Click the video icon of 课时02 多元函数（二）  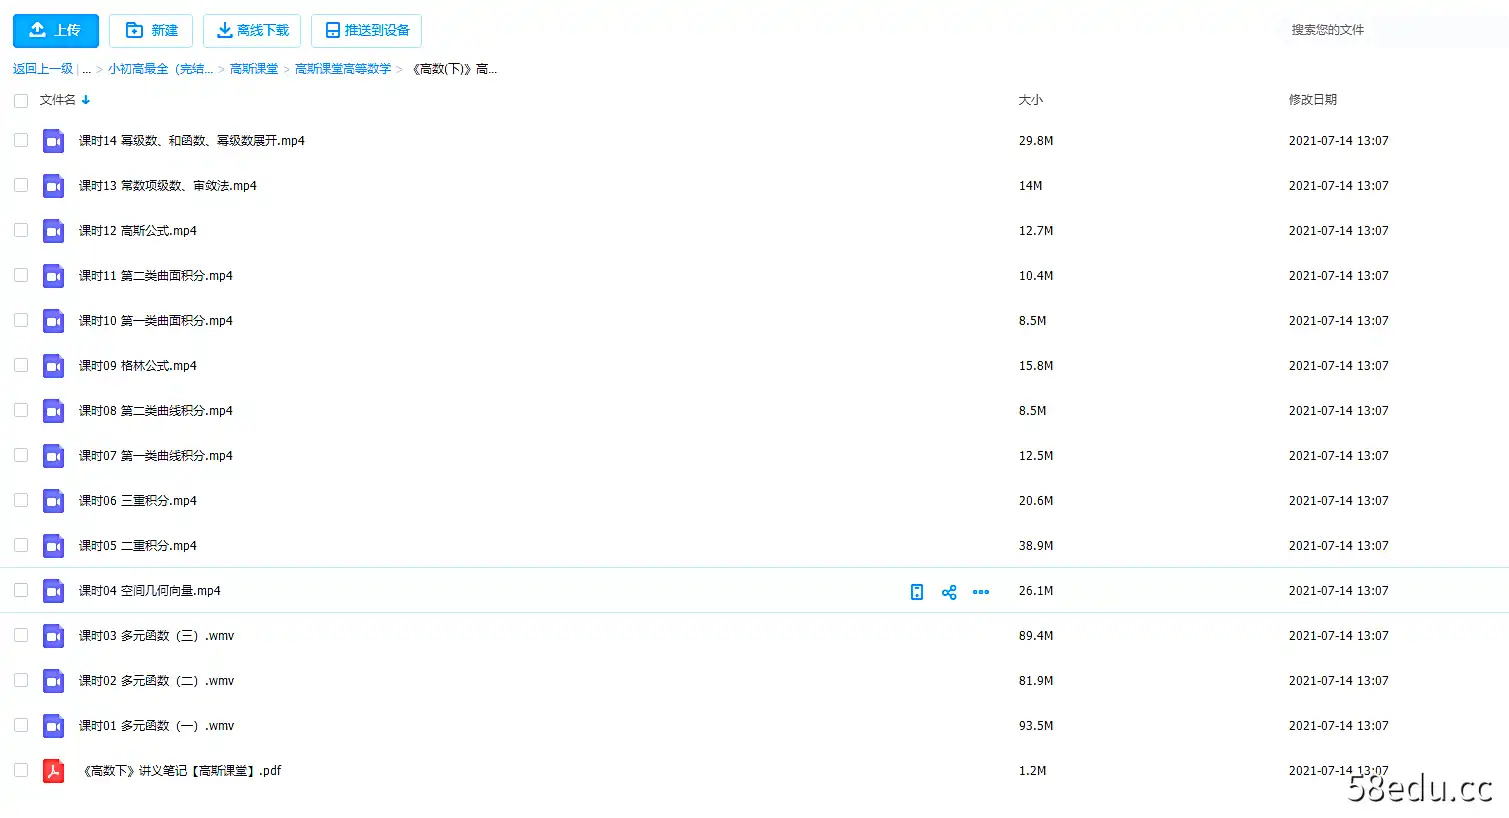[x=54, y=681]
